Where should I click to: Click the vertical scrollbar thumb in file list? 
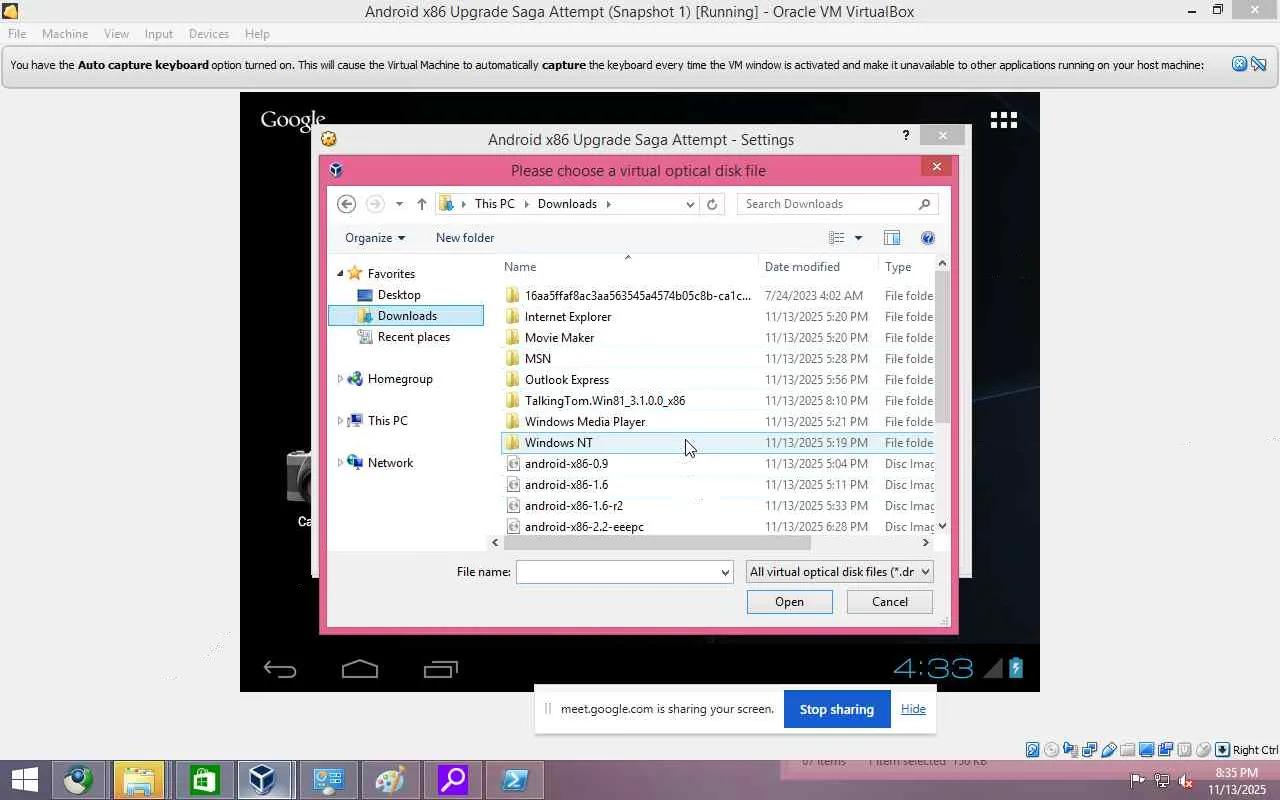click(x=942, y=346)
